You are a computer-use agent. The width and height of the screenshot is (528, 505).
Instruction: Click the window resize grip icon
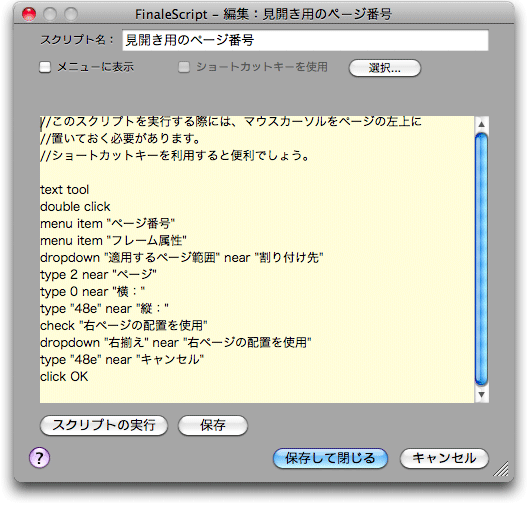[x=501, y=469]
